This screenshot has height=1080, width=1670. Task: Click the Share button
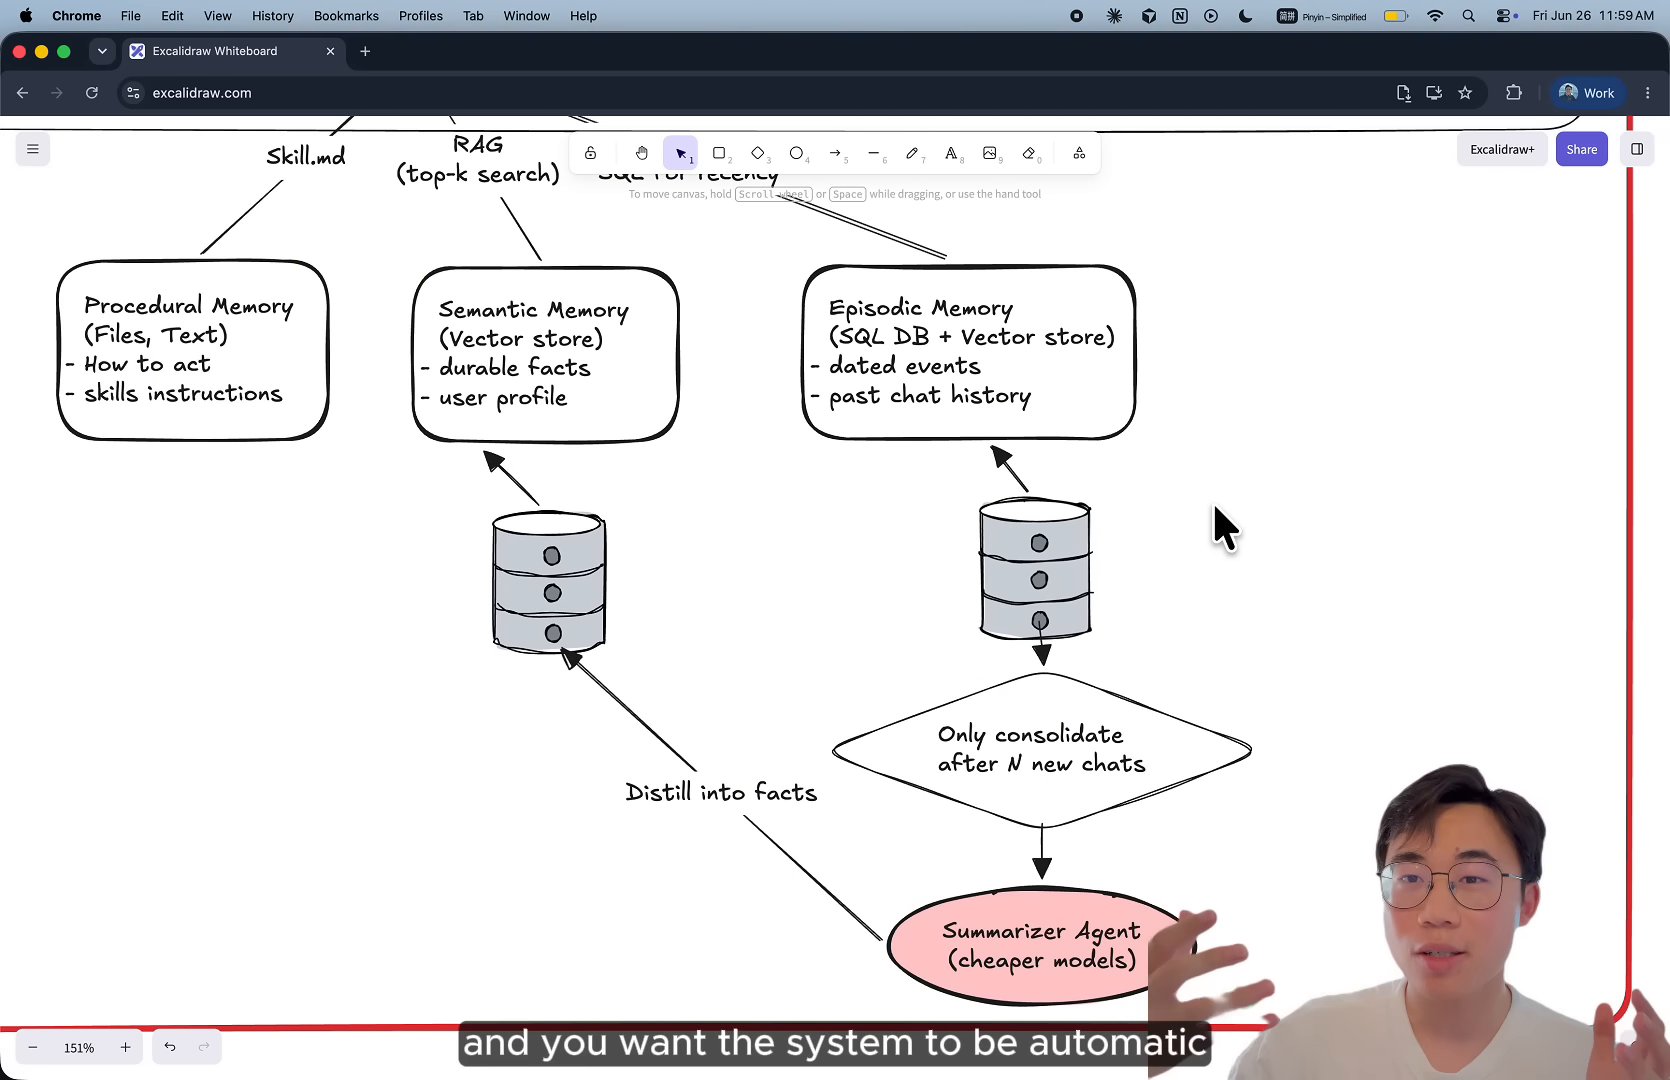coord(1581,149)
